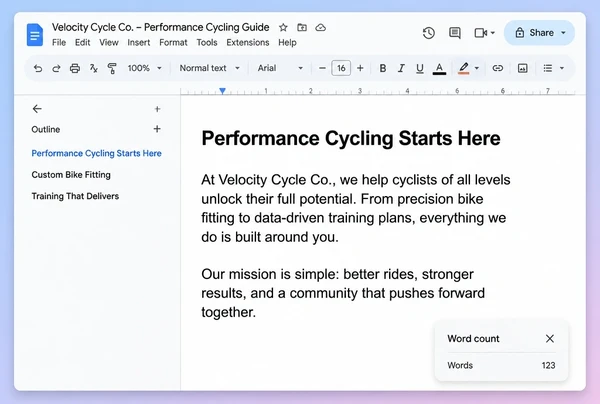The image size is (600, 404).
Task: Toggle the bulleted list
Action: point(548,68)
